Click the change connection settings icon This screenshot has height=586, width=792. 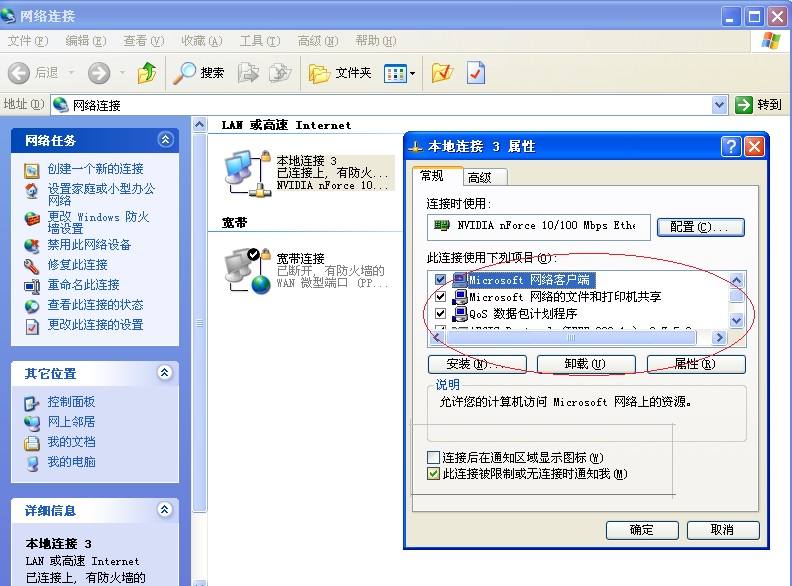click(32, 326)
